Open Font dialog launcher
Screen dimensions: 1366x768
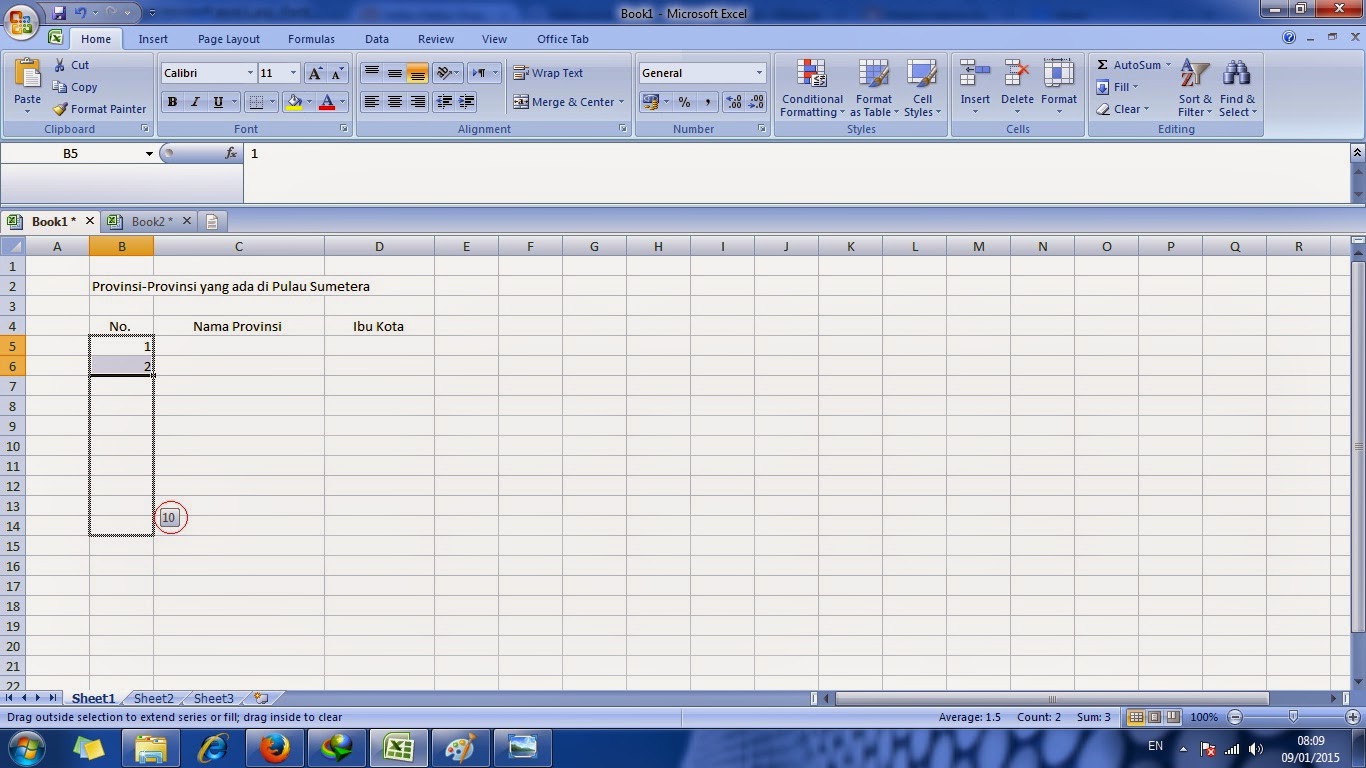(344, 129)
